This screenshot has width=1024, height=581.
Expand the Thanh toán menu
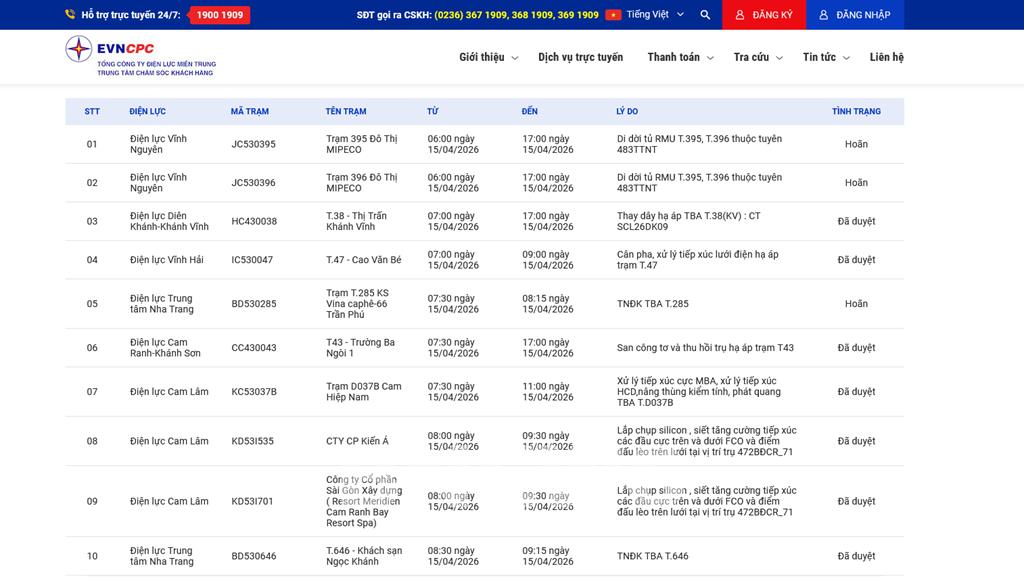[680, 58]
